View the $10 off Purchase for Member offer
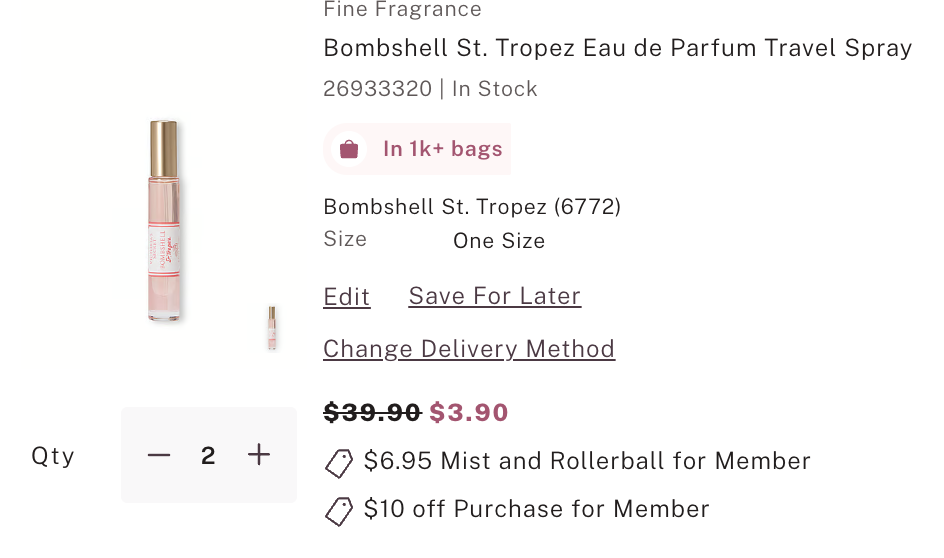 pos(536,509)
